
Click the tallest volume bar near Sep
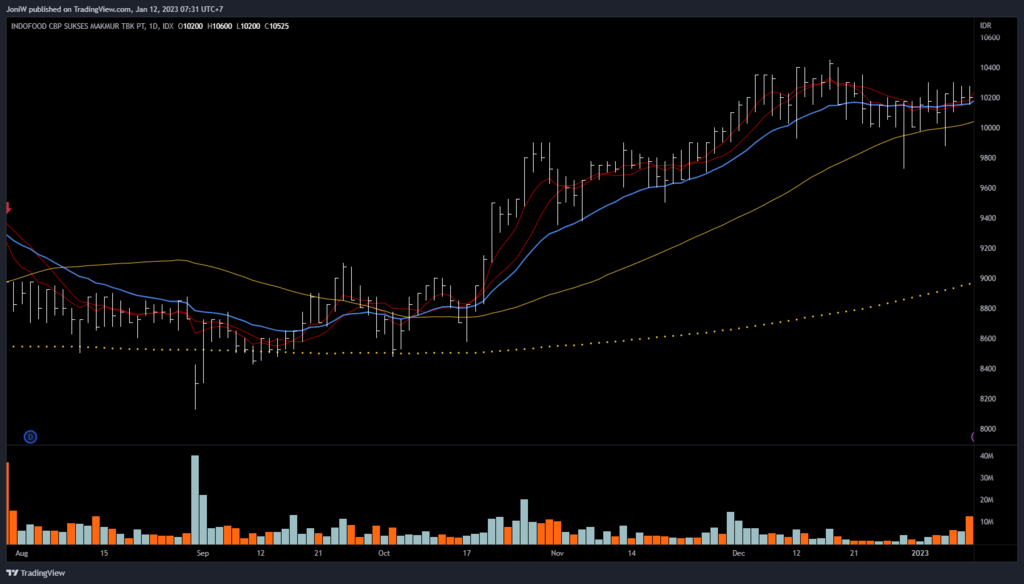point(195,499)
